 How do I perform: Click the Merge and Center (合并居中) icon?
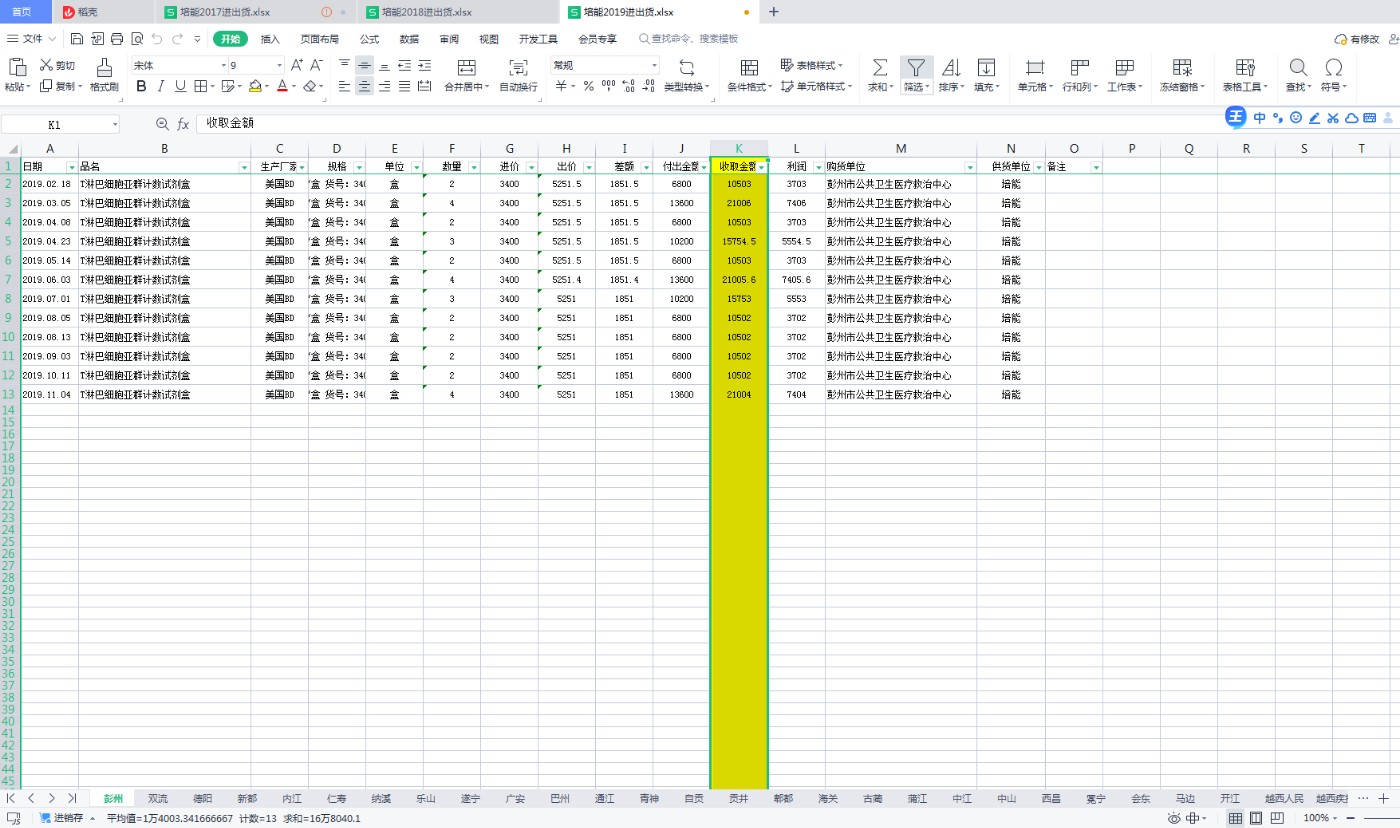466,68
